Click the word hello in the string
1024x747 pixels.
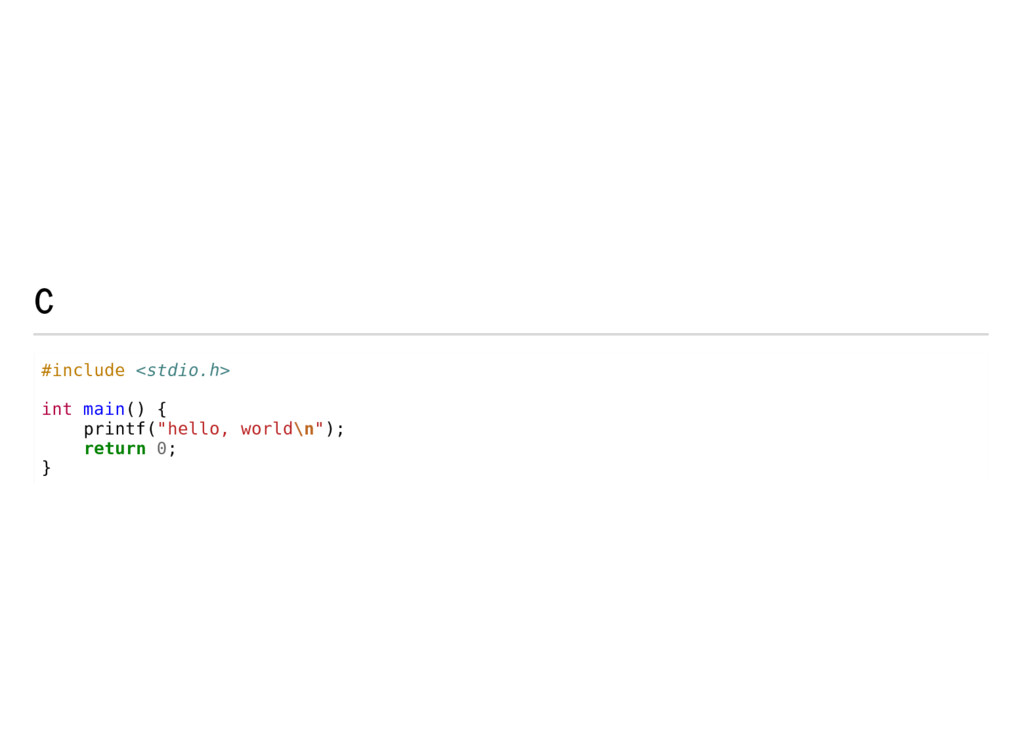[x=193, y=429]
